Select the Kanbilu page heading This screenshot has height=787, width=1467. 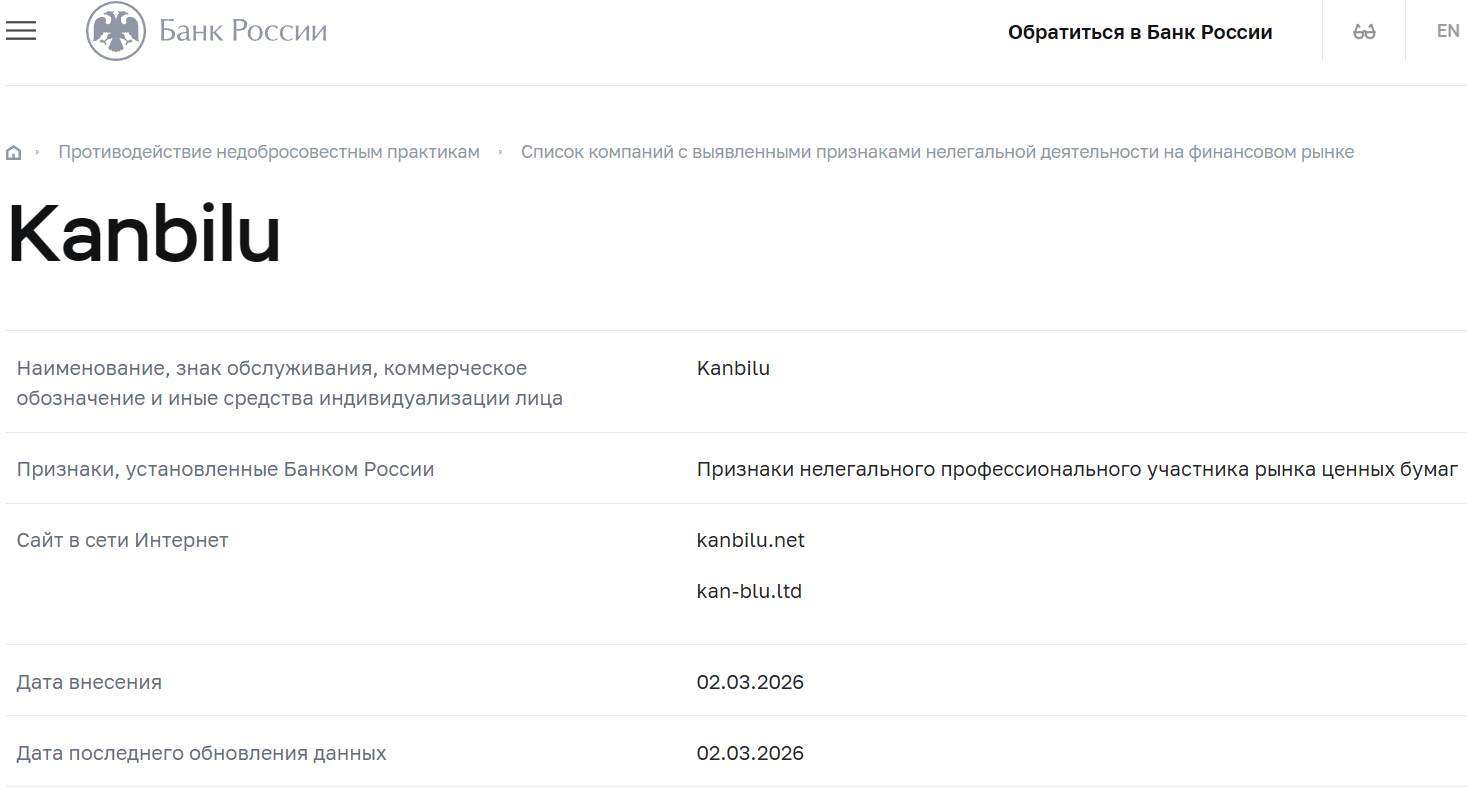[x=143, y=232]
